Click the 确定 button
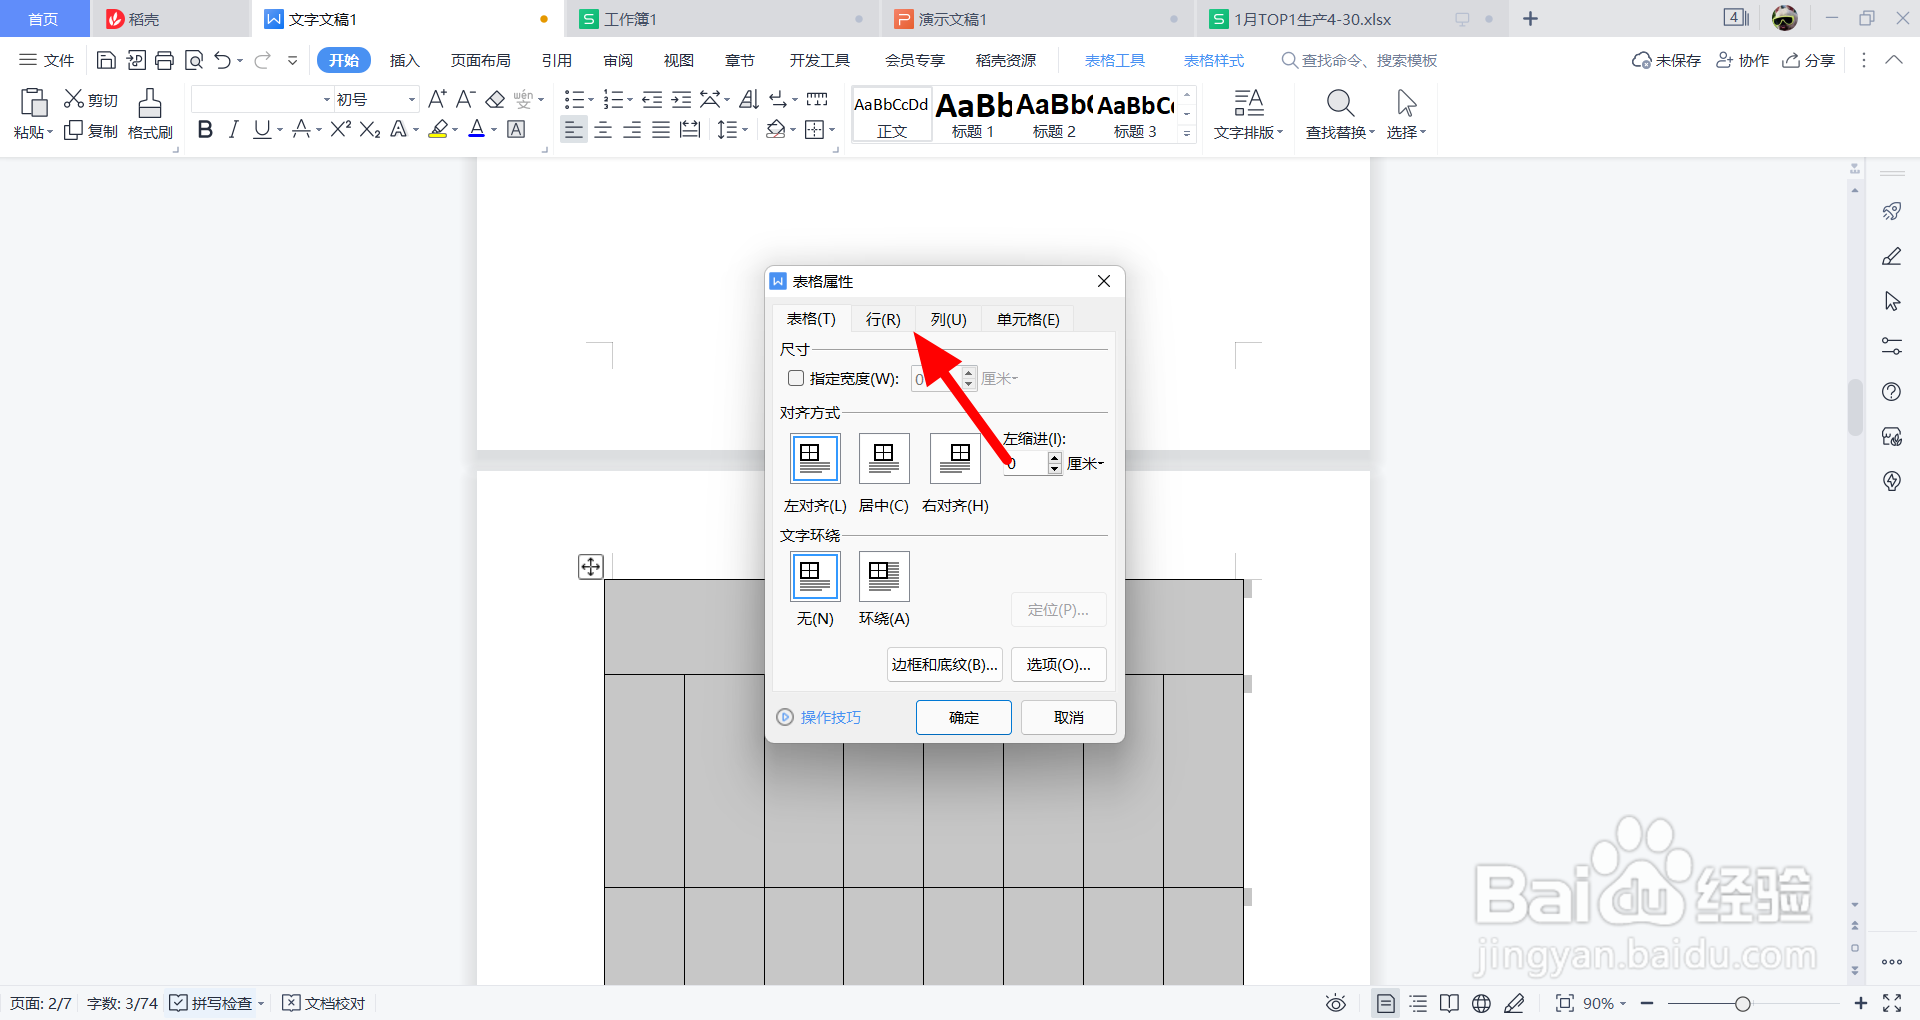The image size is (1920, 1020). coord(964,717)
